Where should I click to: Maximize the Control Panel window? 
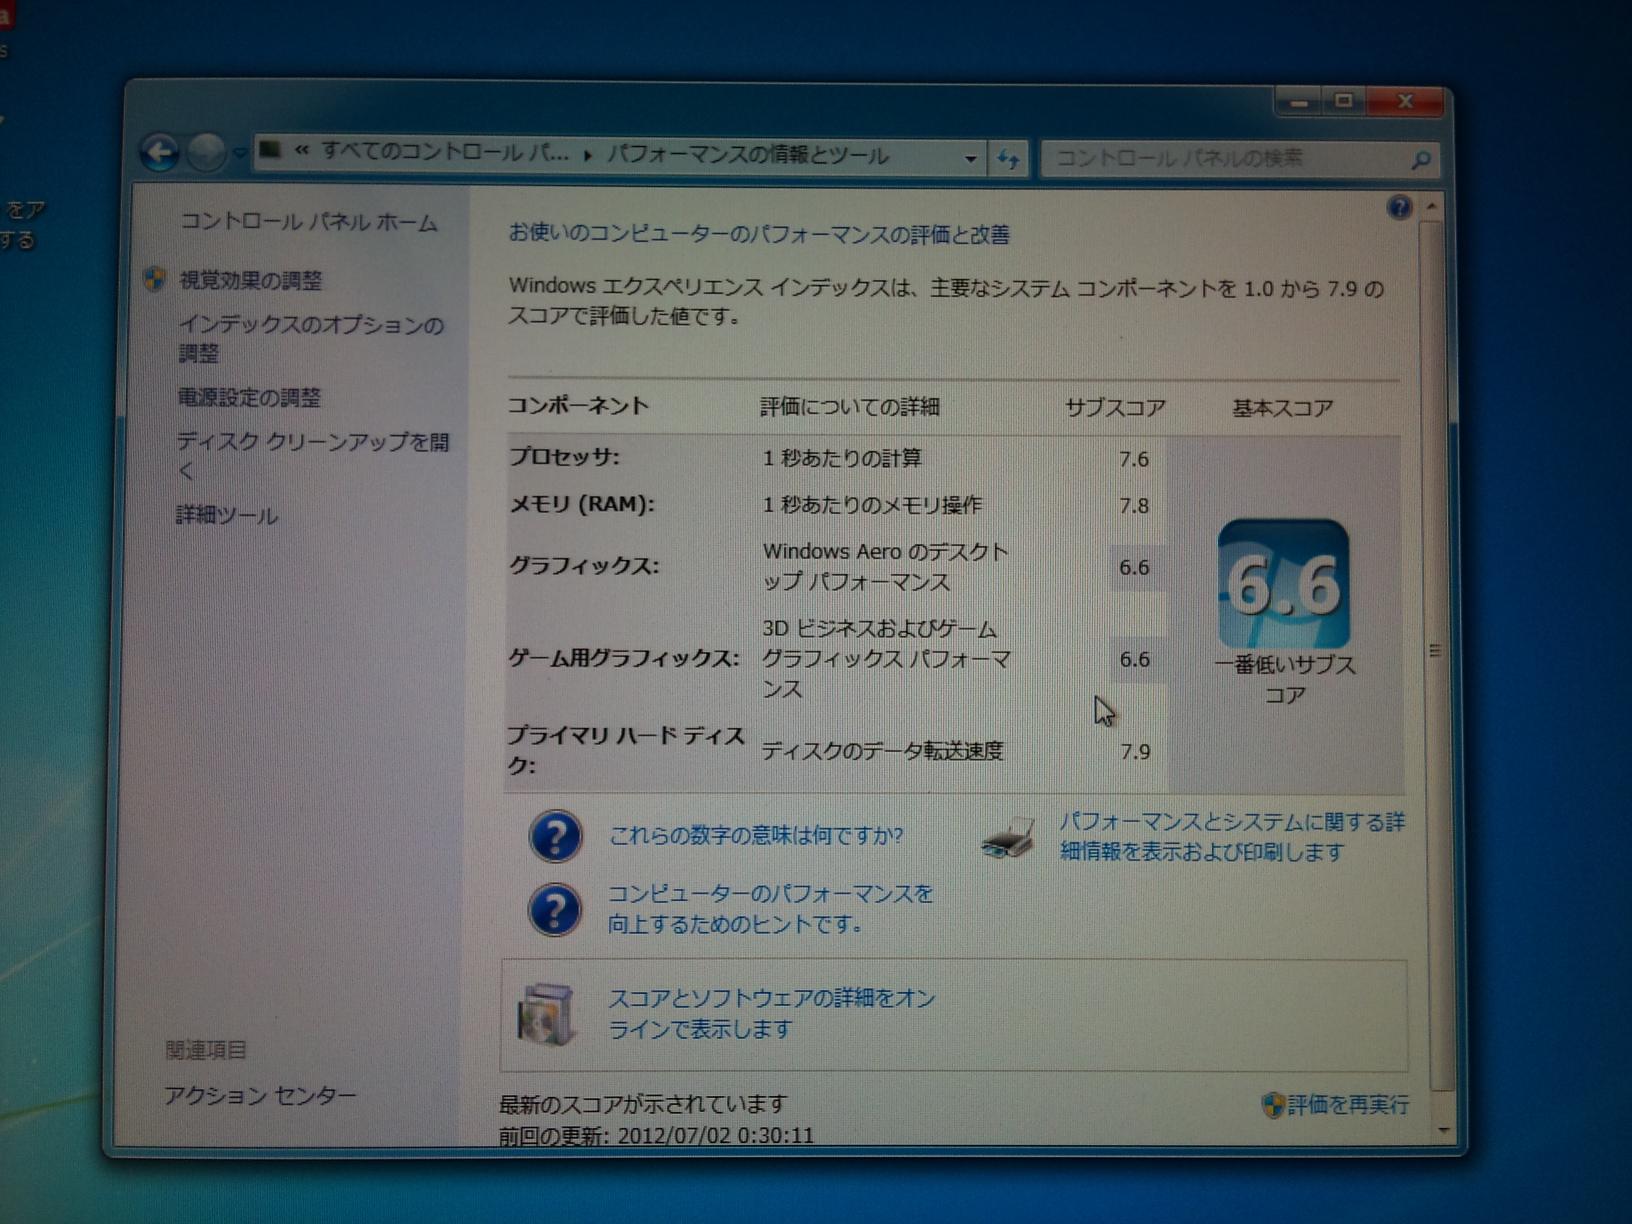1344,101
